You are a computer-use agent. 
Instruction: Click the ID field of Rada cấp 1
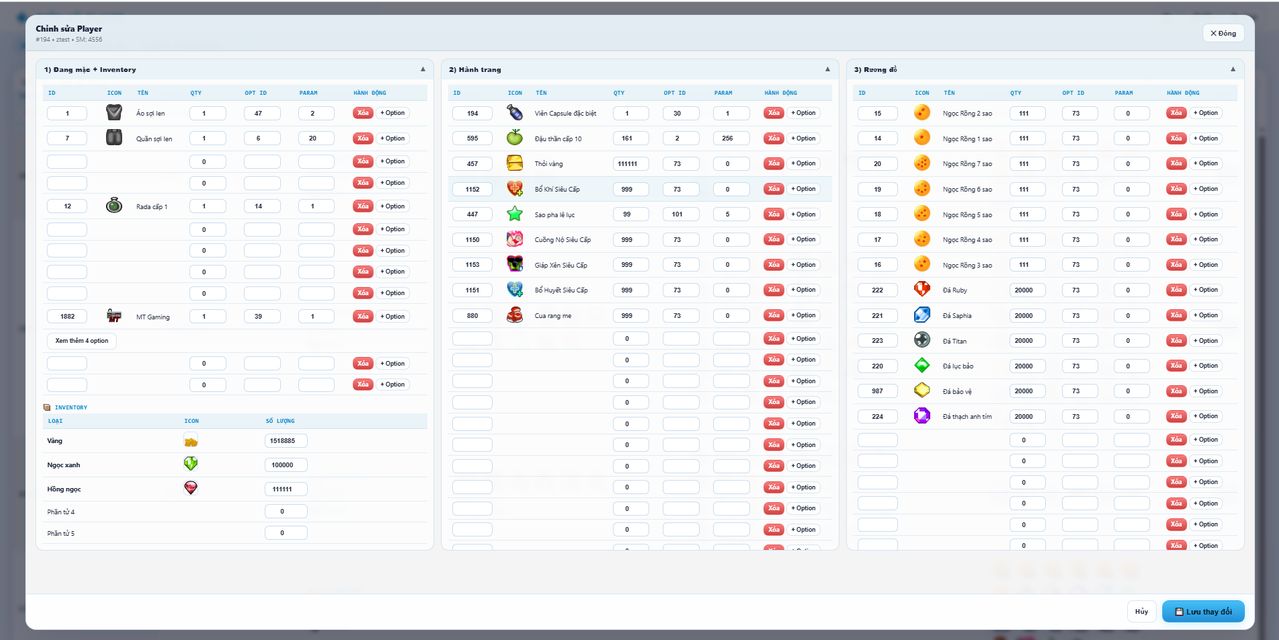[67, 206]
